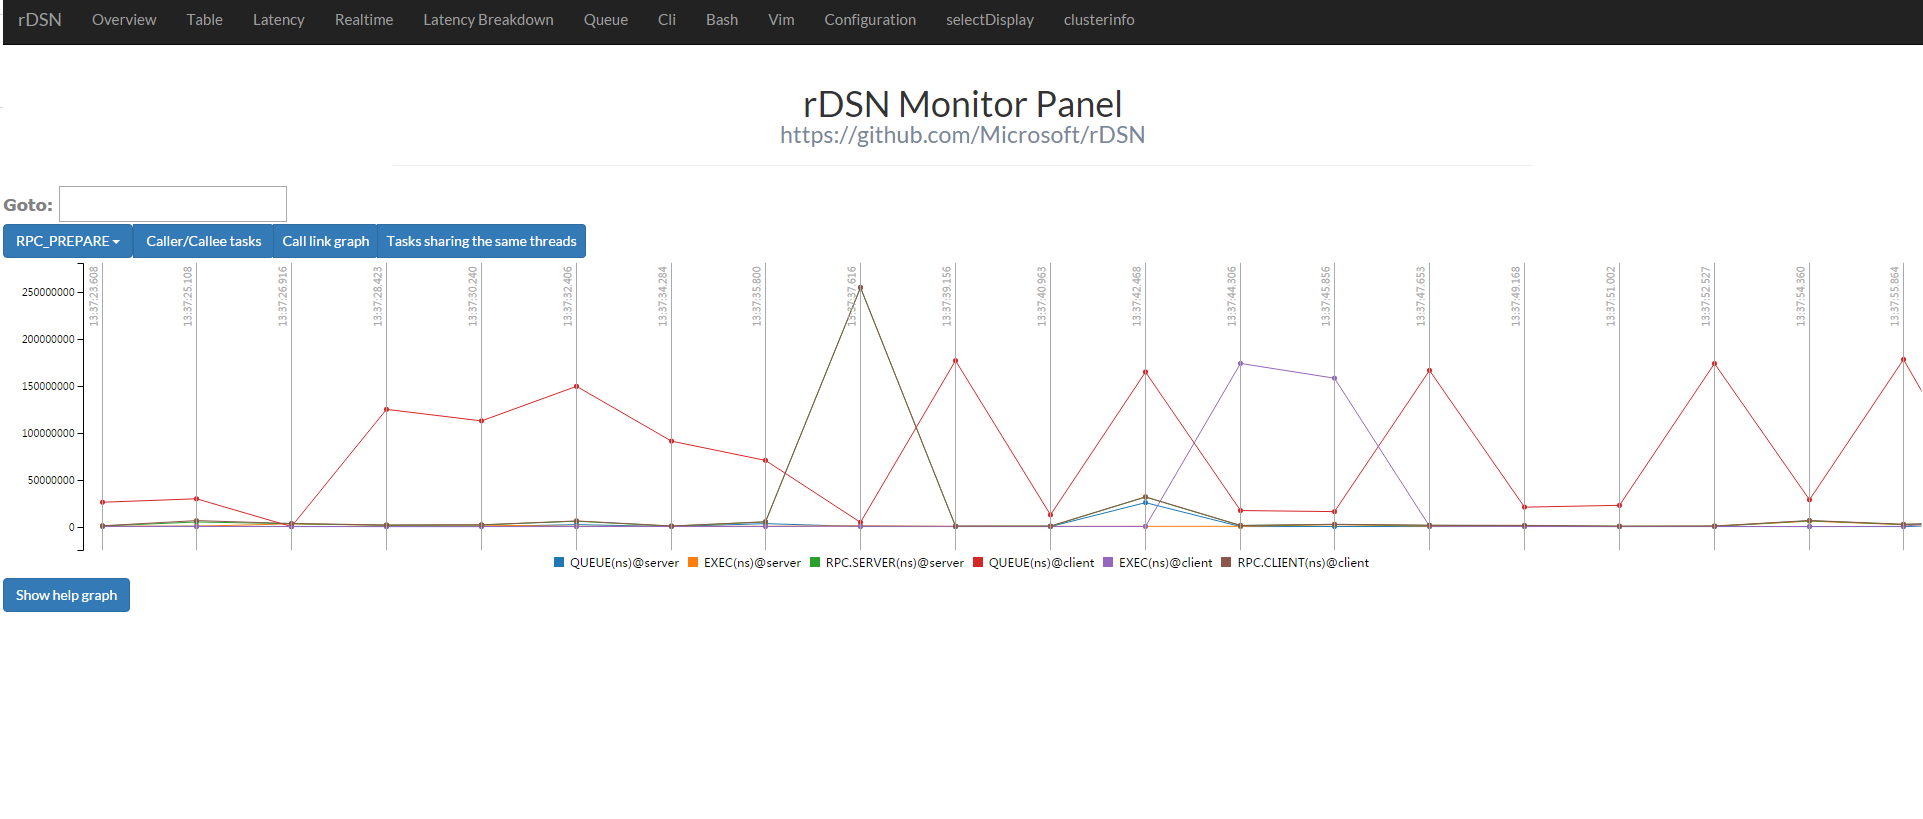Click the purple peak data point at 13:37:44.306
This screenshot has width=1923, height=819.
[x=1240, y=363]
